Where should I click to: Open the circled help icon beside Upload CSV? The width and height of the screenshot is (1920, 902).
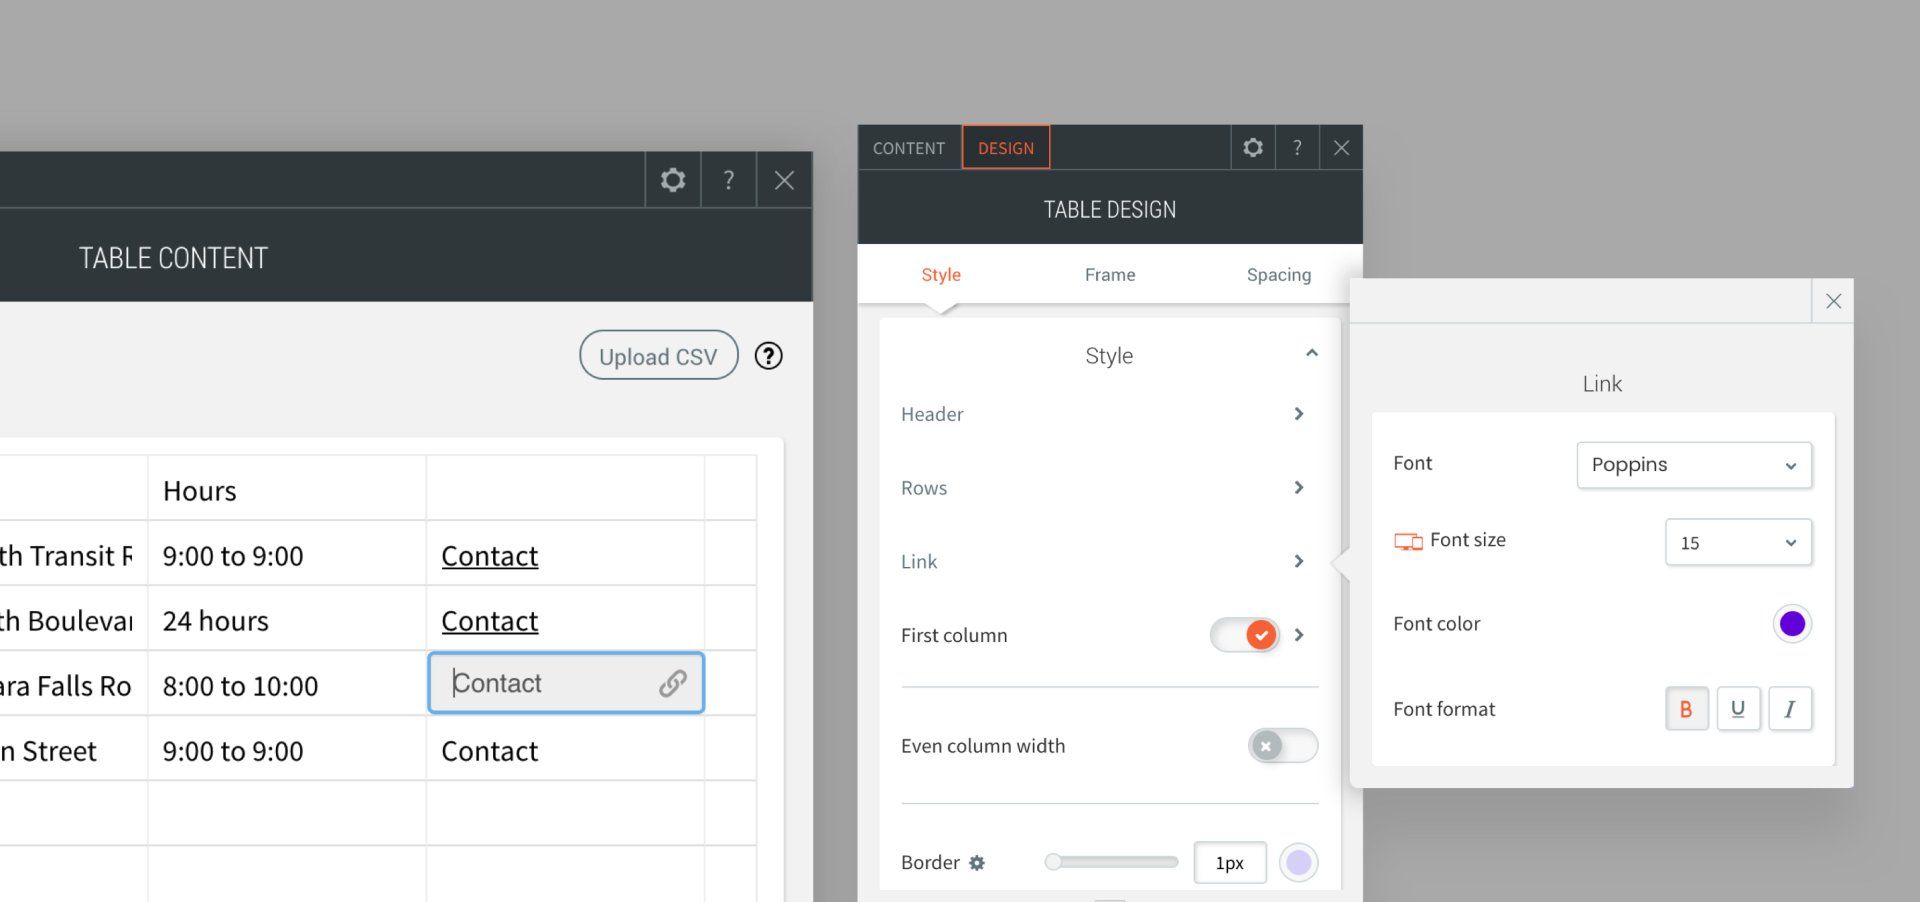coord(768,355)
